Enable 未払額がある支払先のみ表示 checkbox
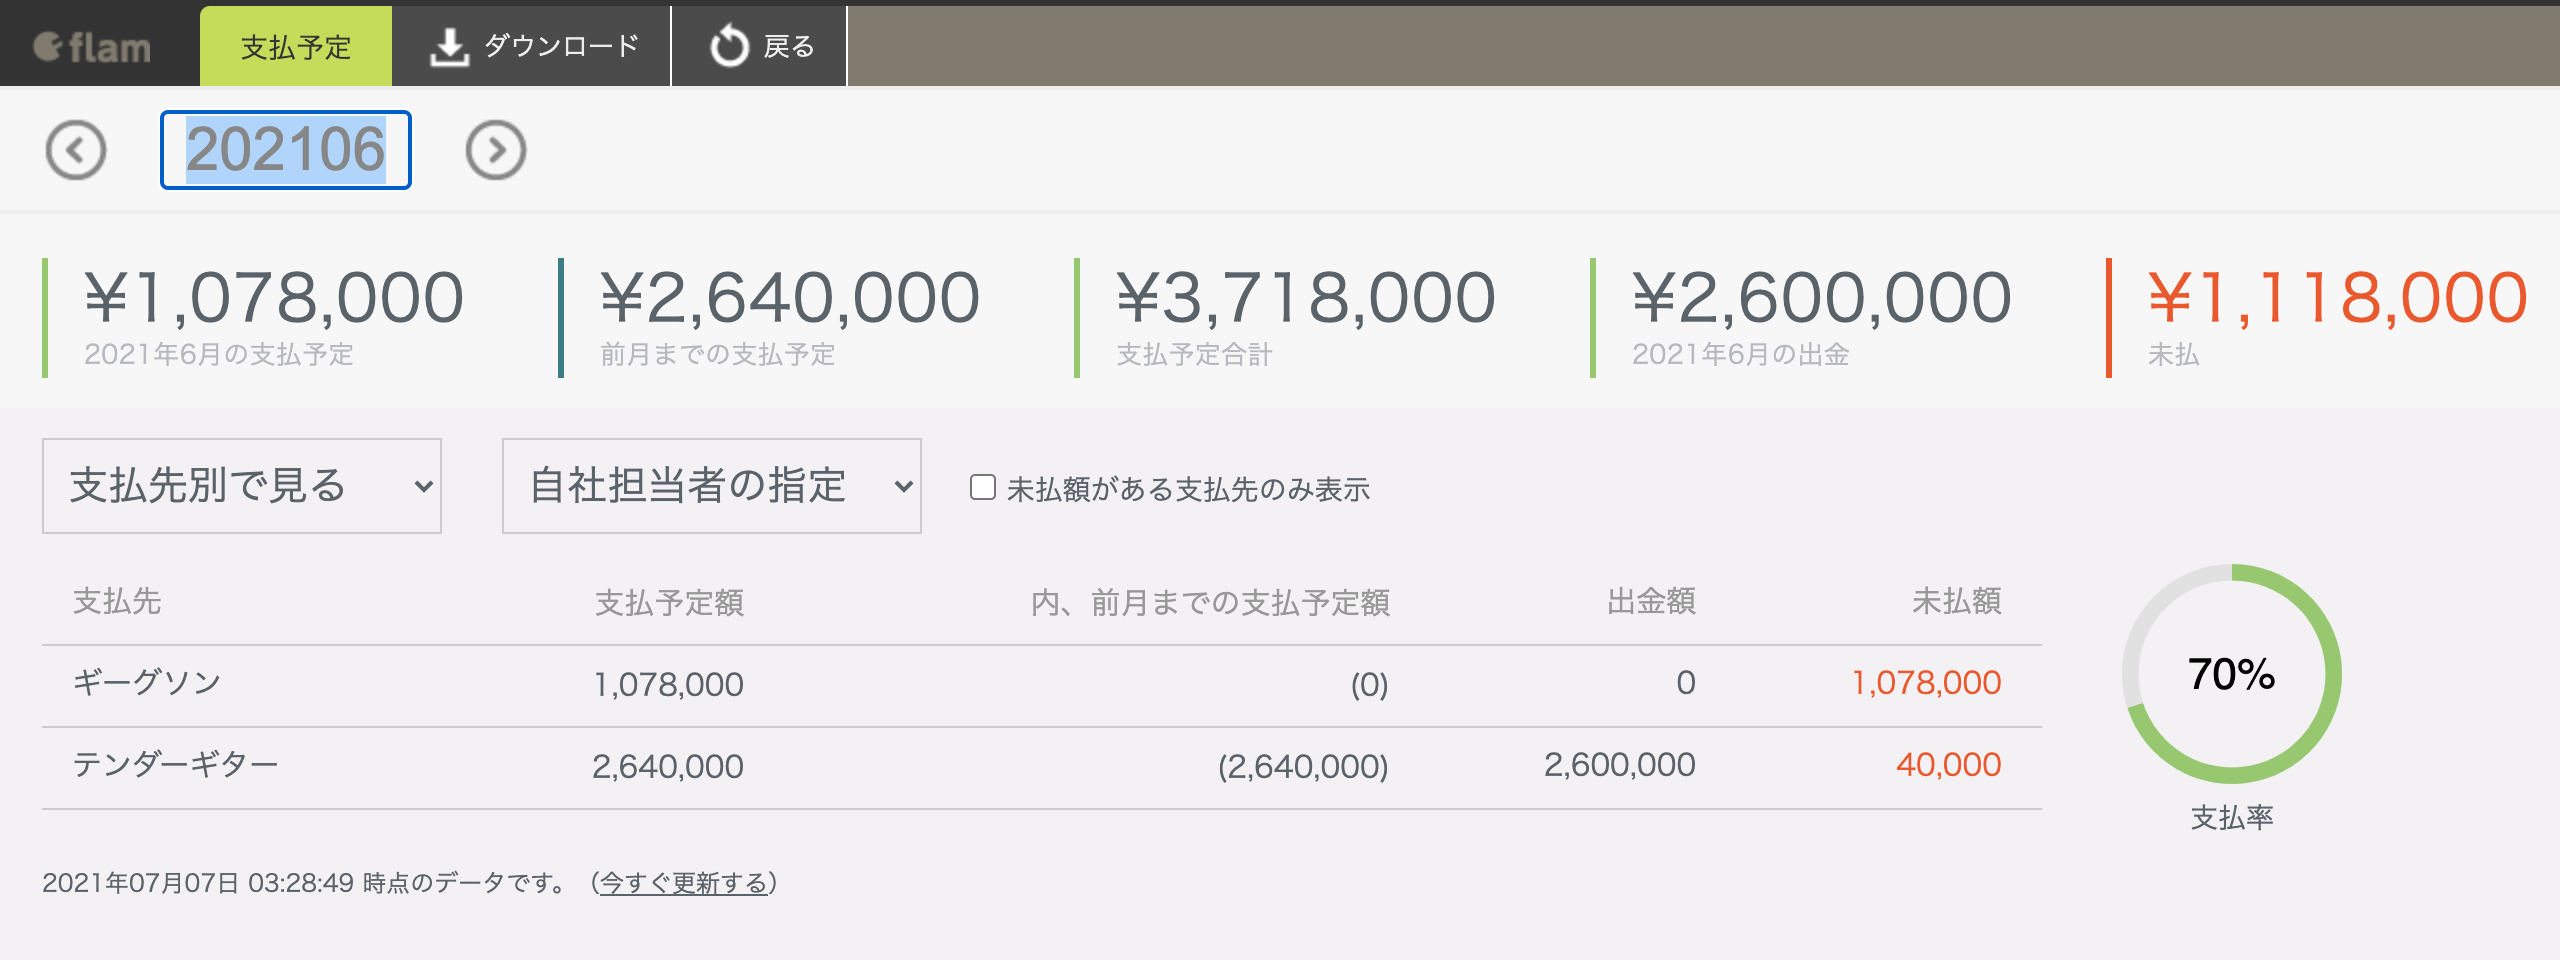The width and height of the screenshot is (2560, 960). 983,487
